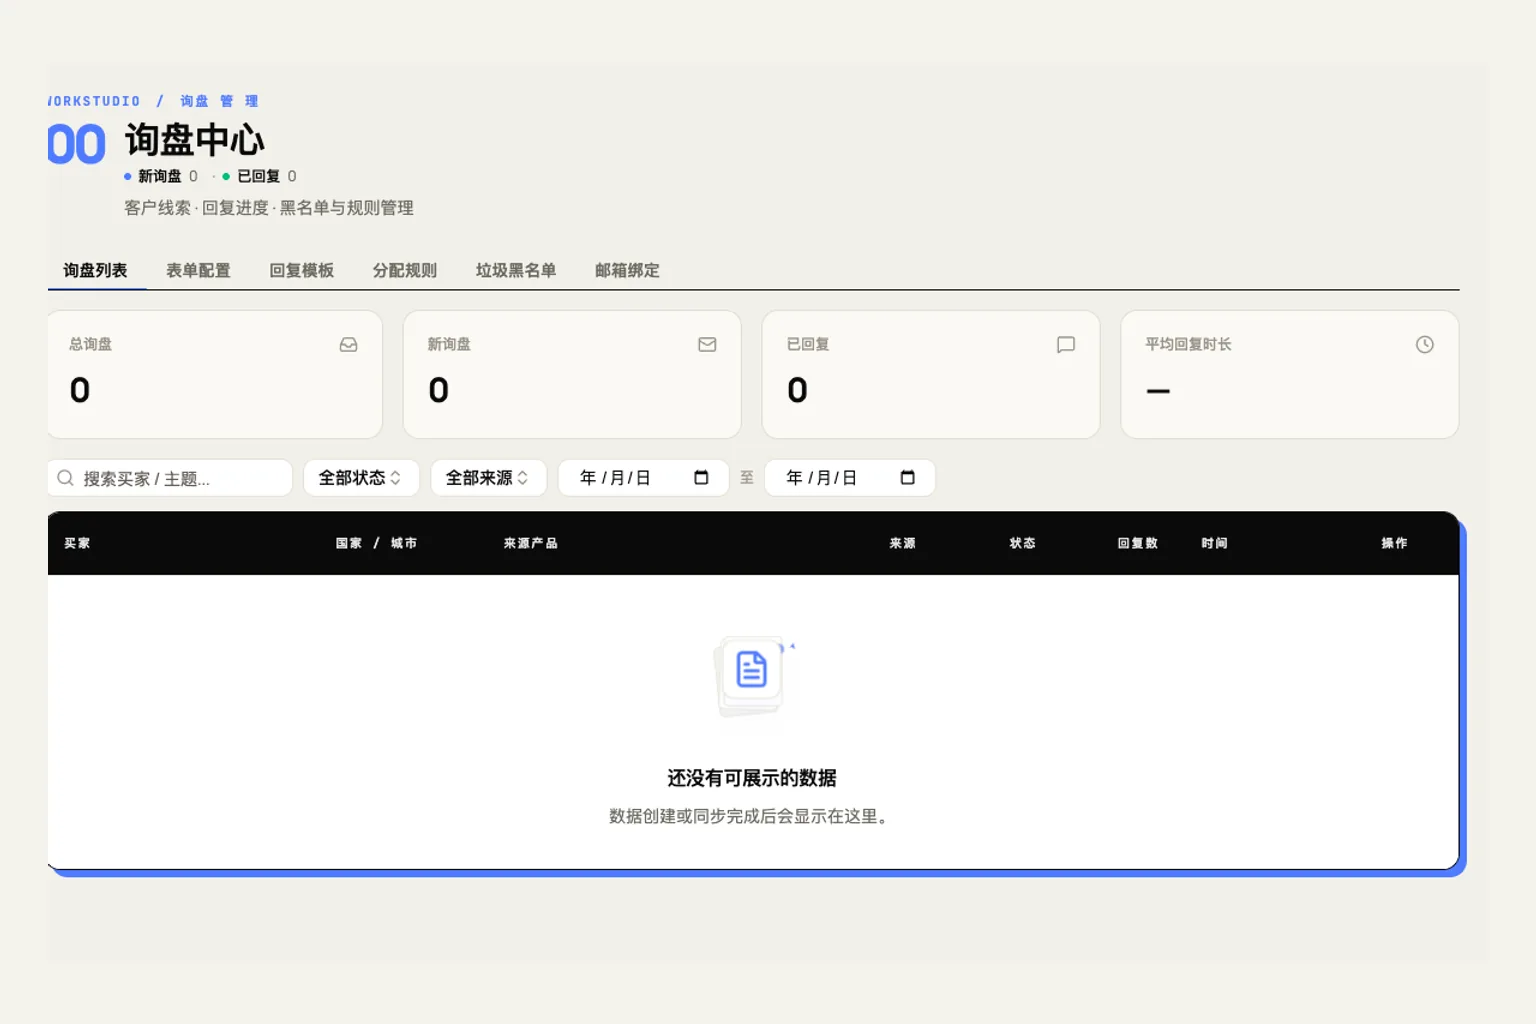Click the 状态 column header
The image size is (1536, 1024).
[x=1022, y=543]
